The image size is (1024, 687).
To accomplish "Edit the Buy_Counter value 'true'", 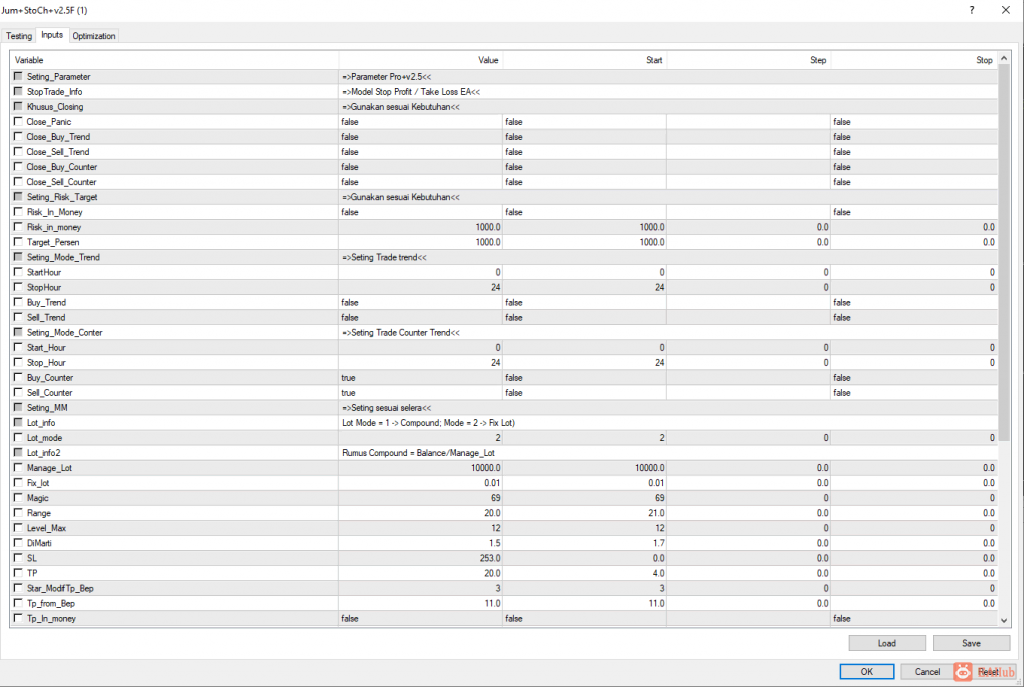I will point(421,377).
